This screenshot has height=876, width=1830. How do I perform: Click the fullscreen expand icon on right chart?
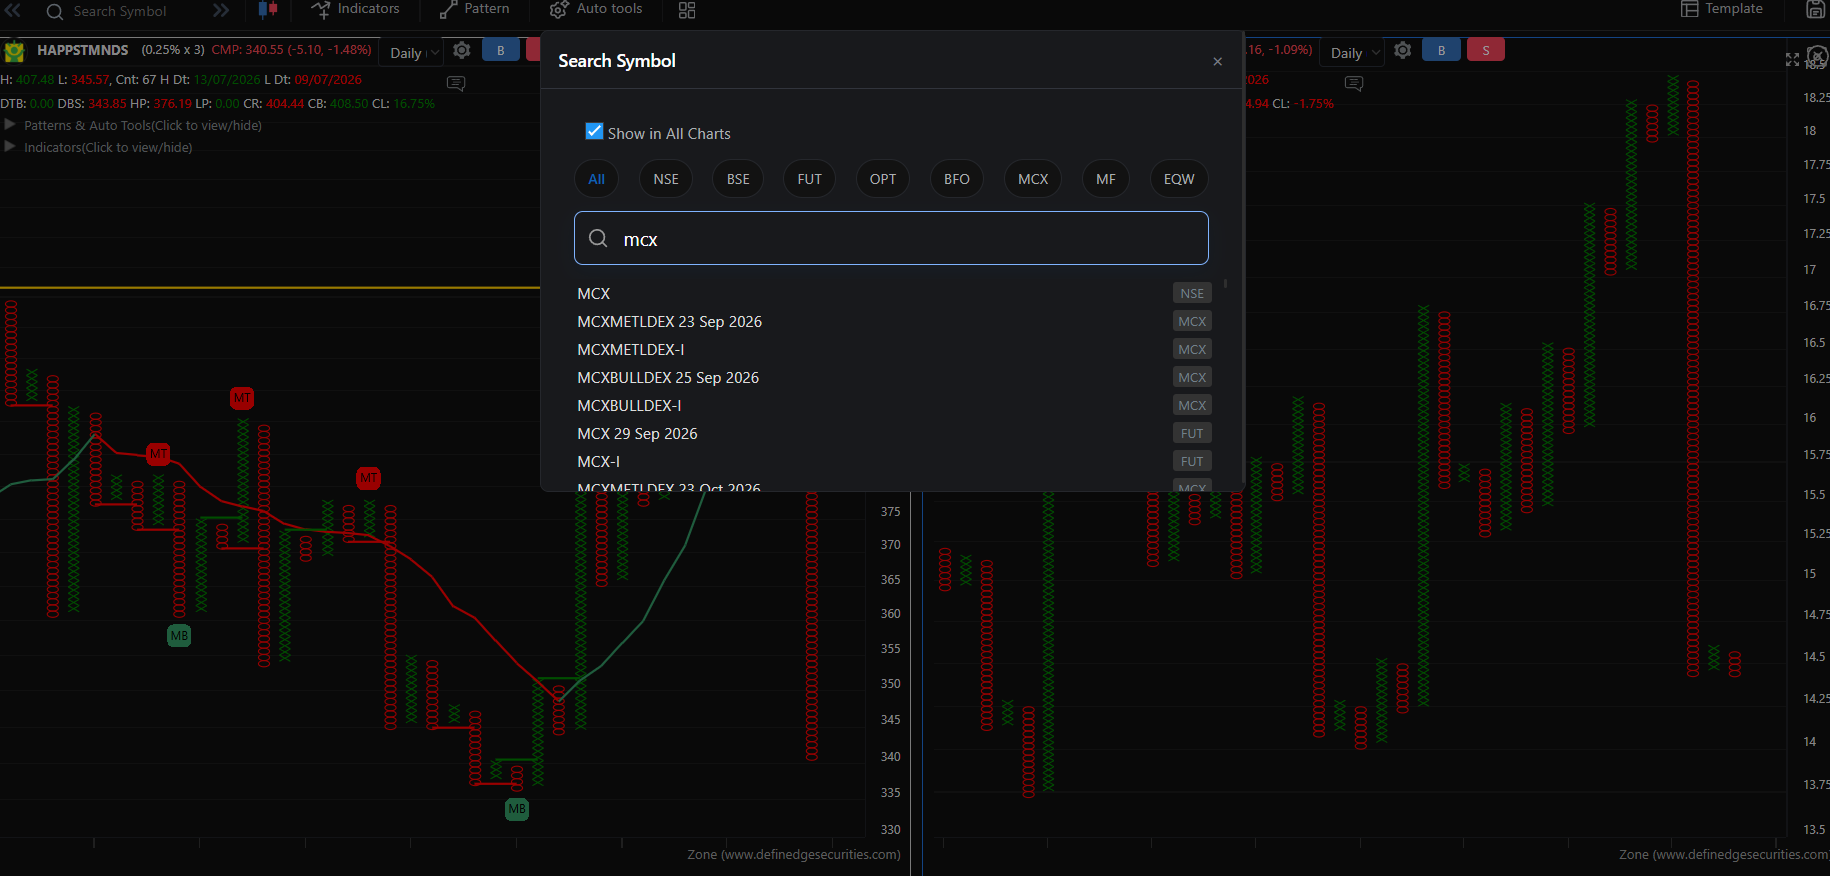point(1792,60)
